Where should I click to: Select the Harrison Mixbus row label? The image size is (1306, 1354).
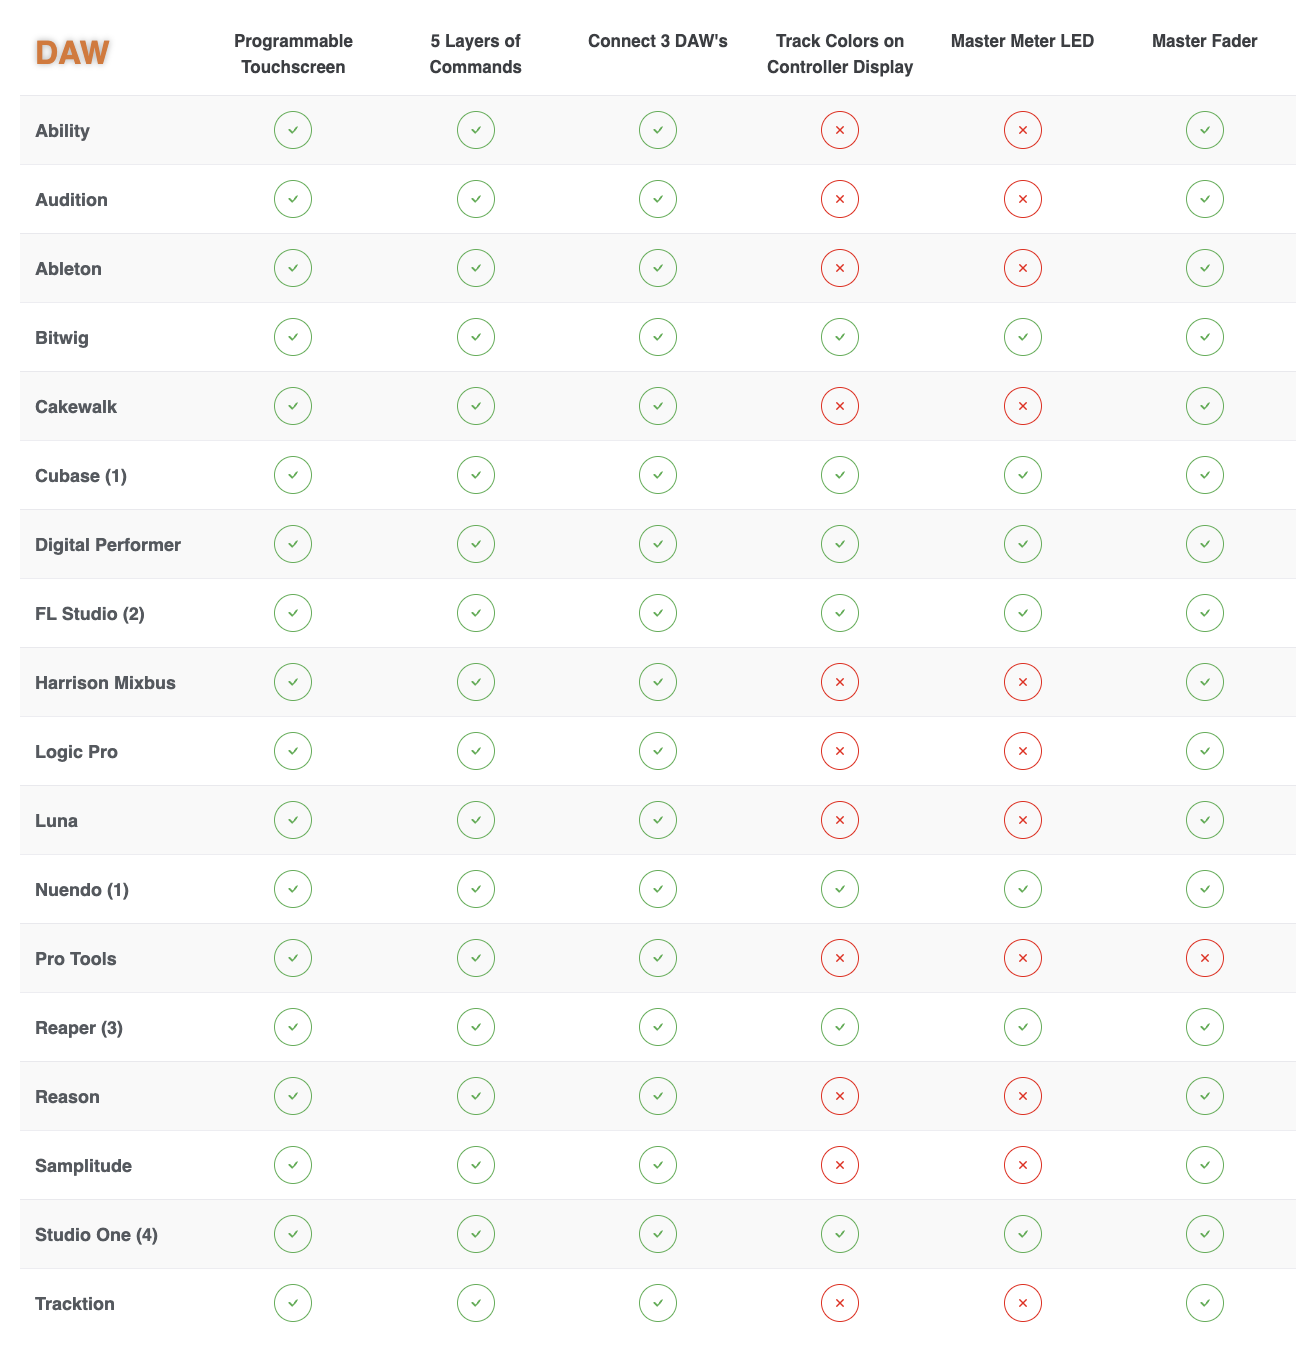105,683
